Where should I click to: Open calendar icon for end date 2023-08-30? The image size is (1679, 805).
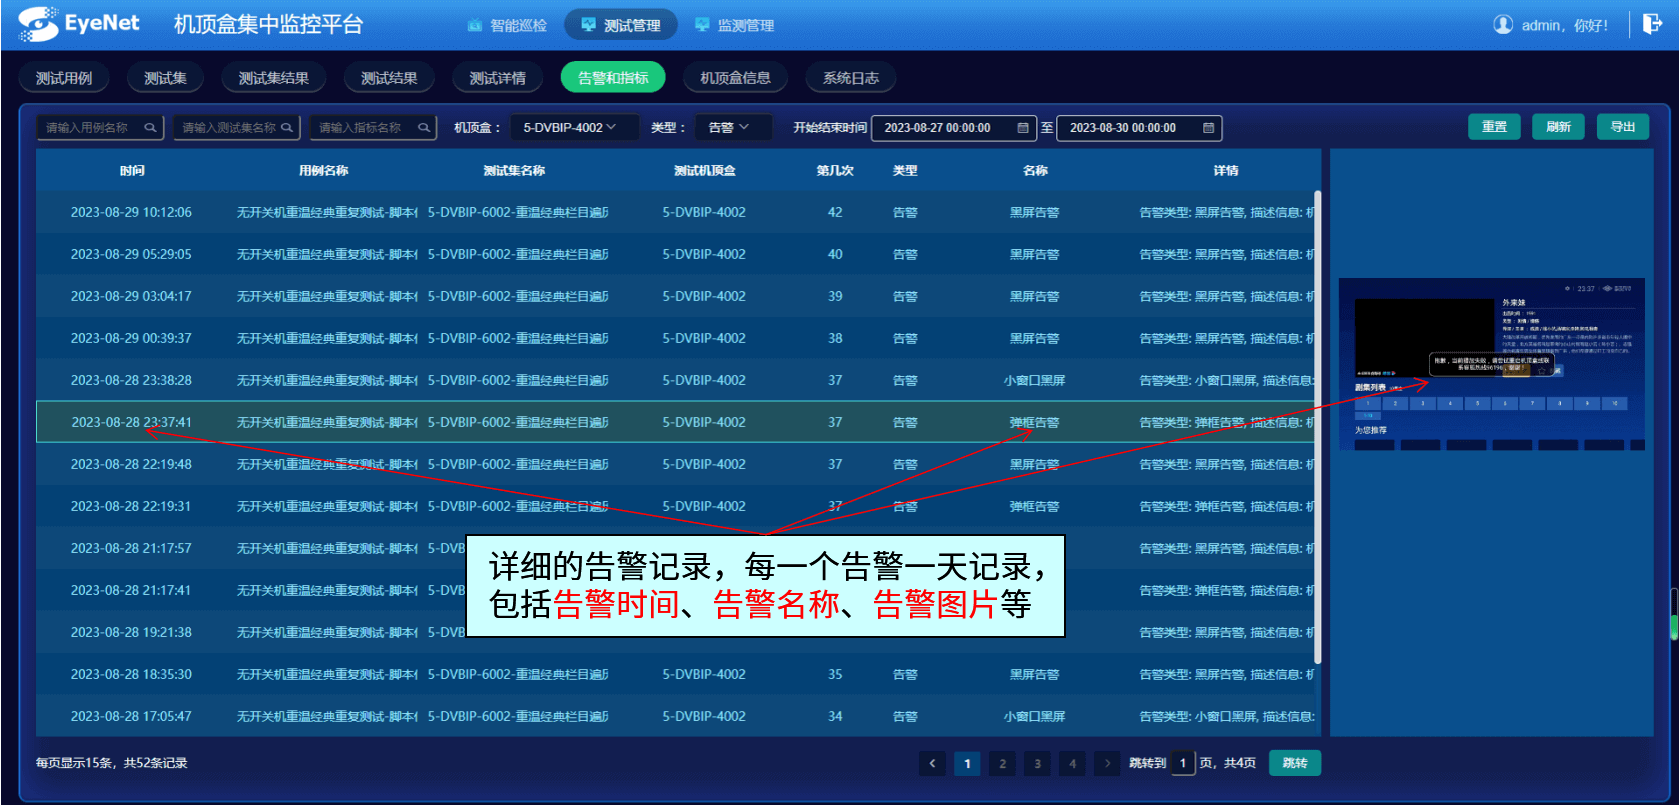(x=1208, y=128)
